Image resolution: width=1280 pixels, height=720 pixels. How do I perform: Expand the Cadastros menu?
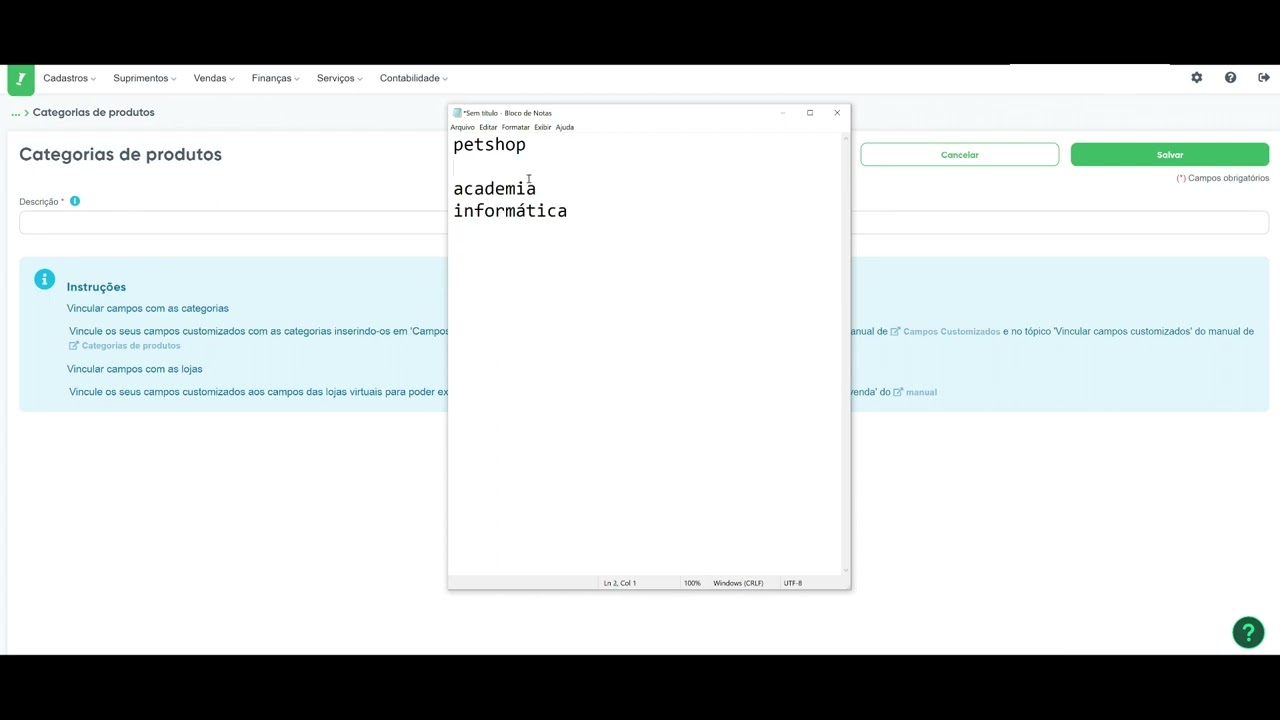(x=69, y=78)
